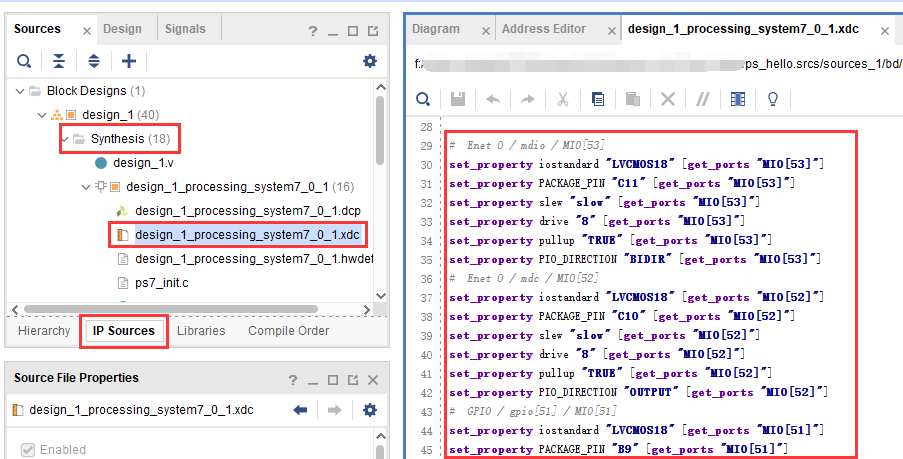Expand all sources with expand icon

[93, 61]
